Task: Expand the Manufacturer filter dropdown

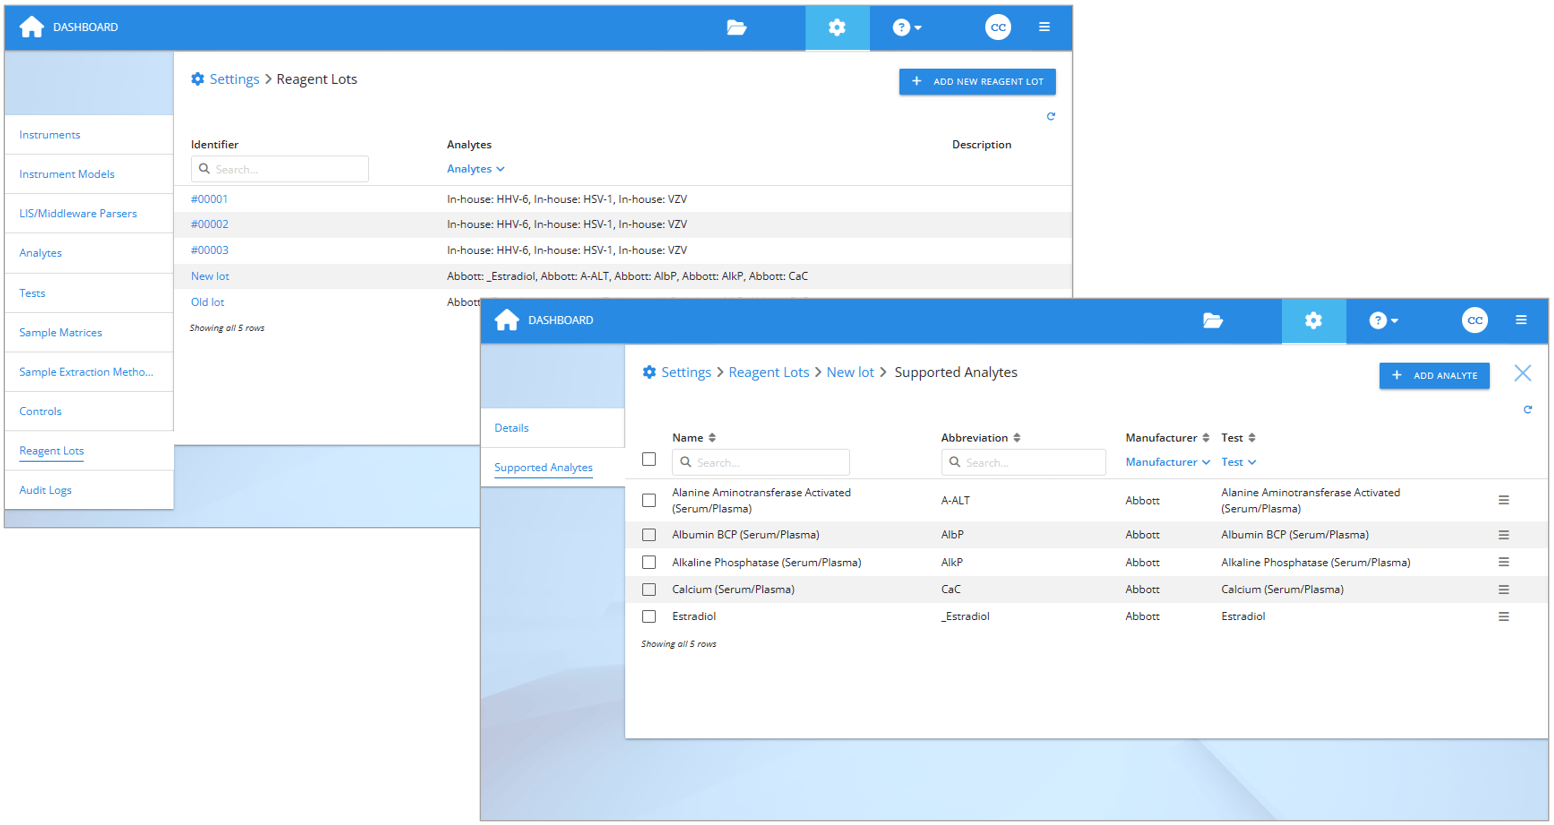Action: point(1167,462)
